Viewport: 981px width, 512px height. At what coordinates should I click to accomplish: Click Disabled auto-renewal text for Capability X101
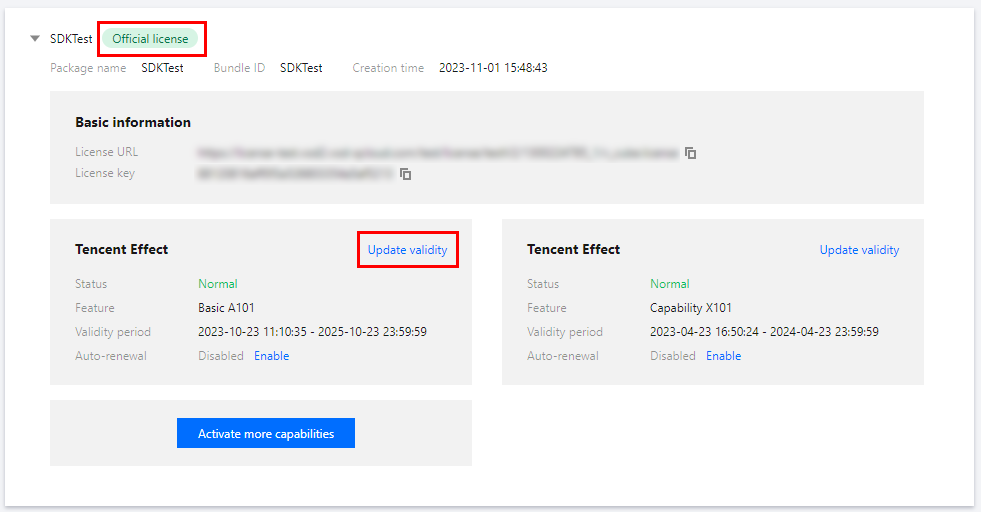tap(673, 356)
